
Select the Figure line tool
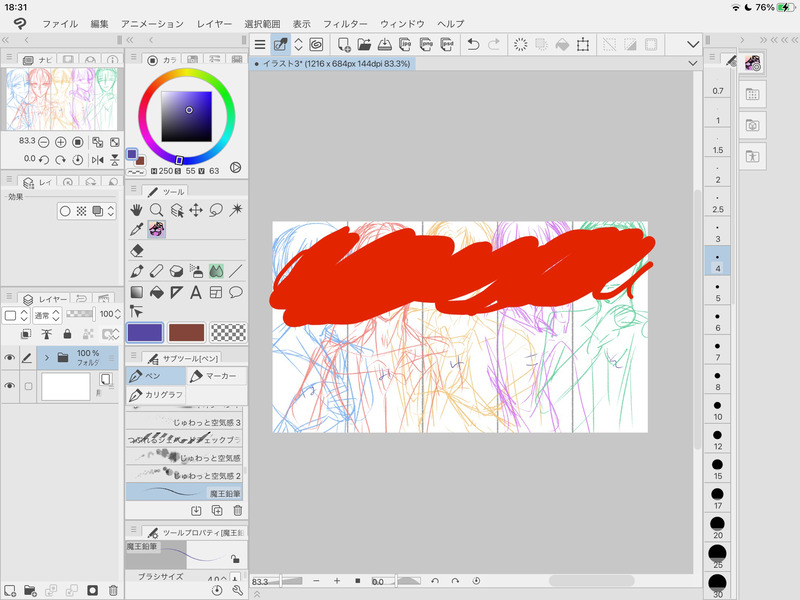point(235,271)
